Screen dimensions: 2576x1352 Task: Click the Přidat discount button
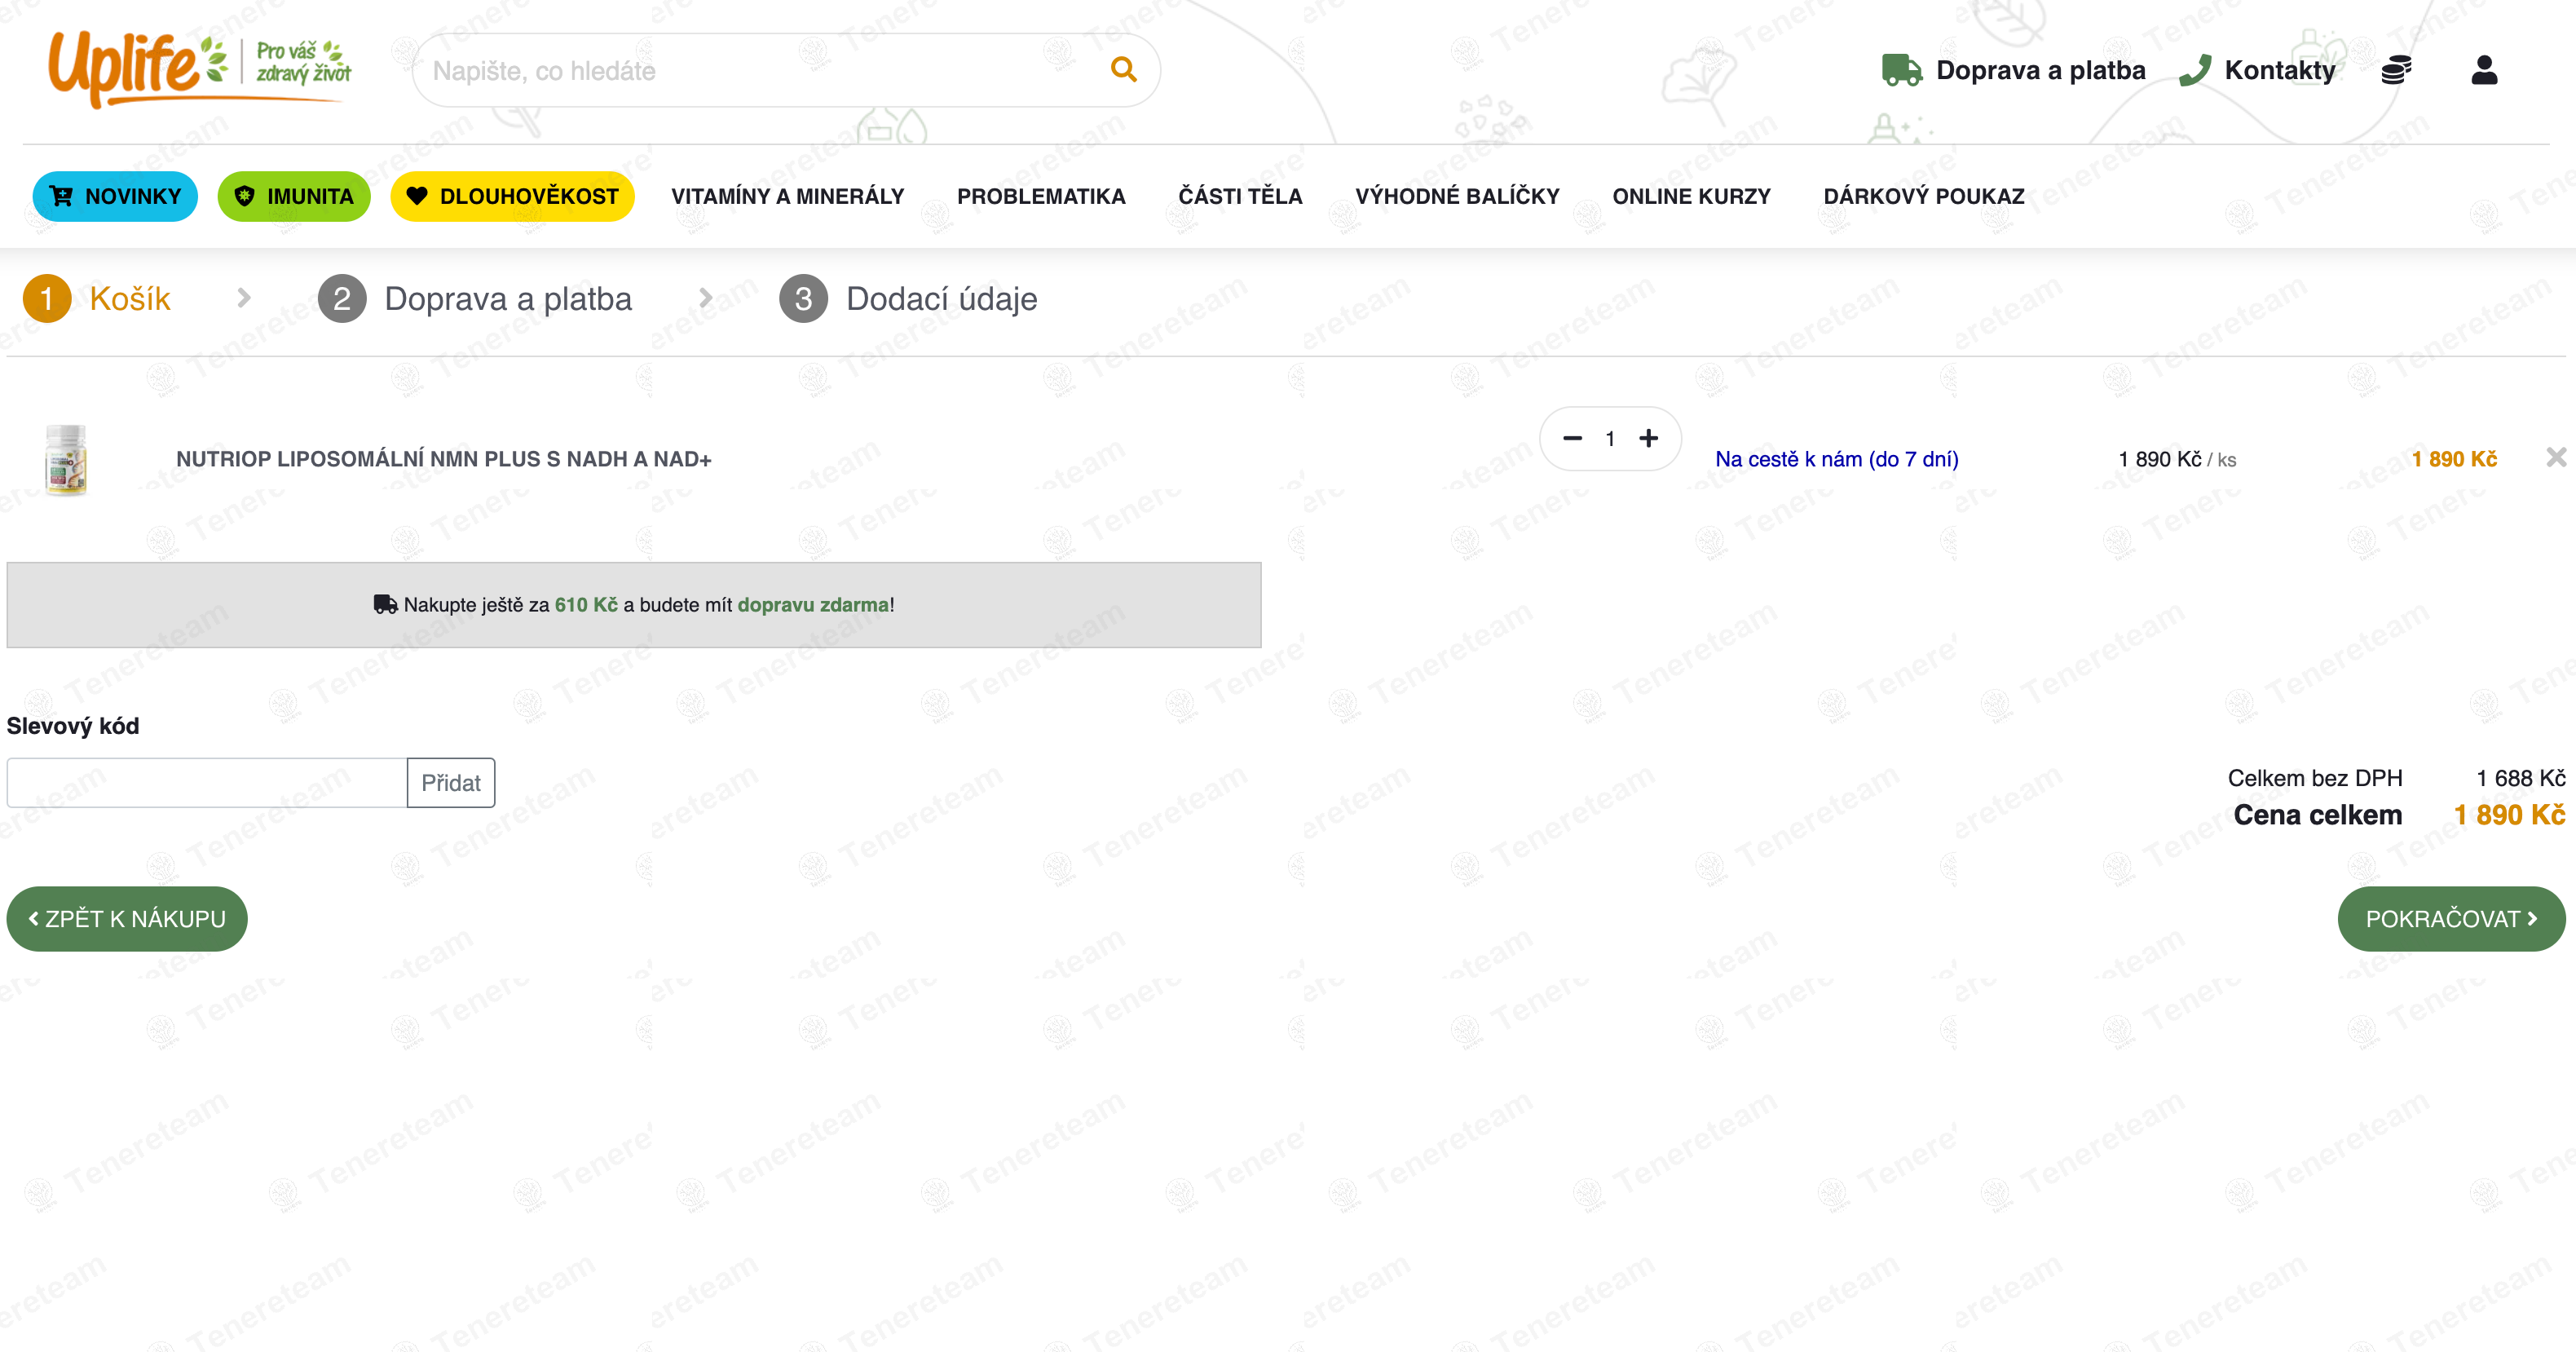451,782
